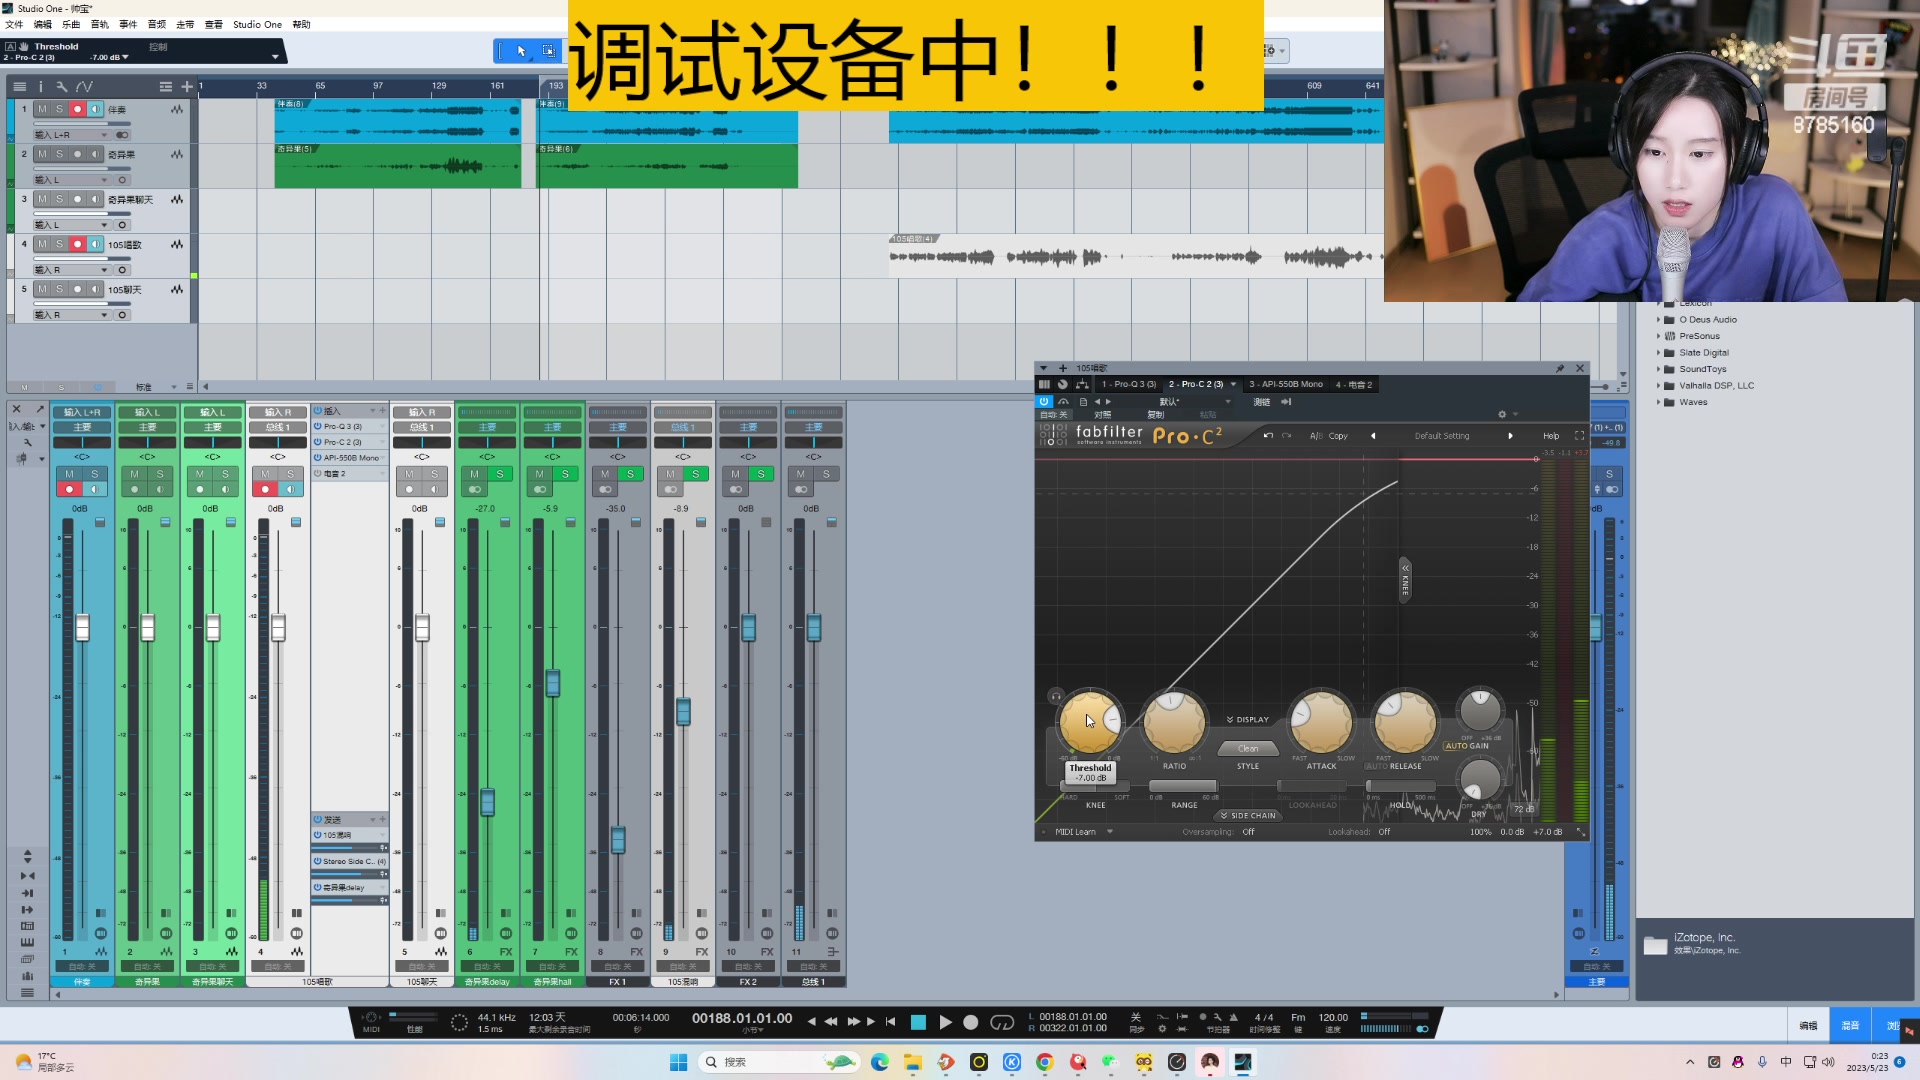Click 对照 compare button in plugin header
1920x1080 pixels.
coord(1102,415)
